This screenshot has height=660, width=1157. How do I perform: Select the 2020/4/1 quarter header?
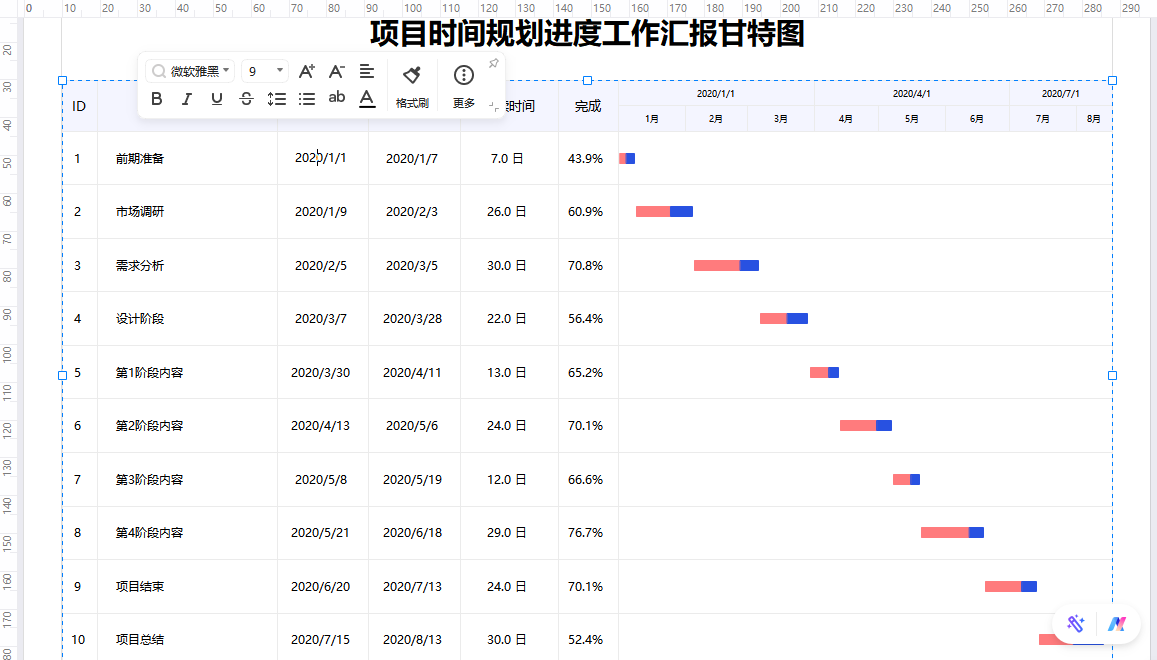click(911, 94)
